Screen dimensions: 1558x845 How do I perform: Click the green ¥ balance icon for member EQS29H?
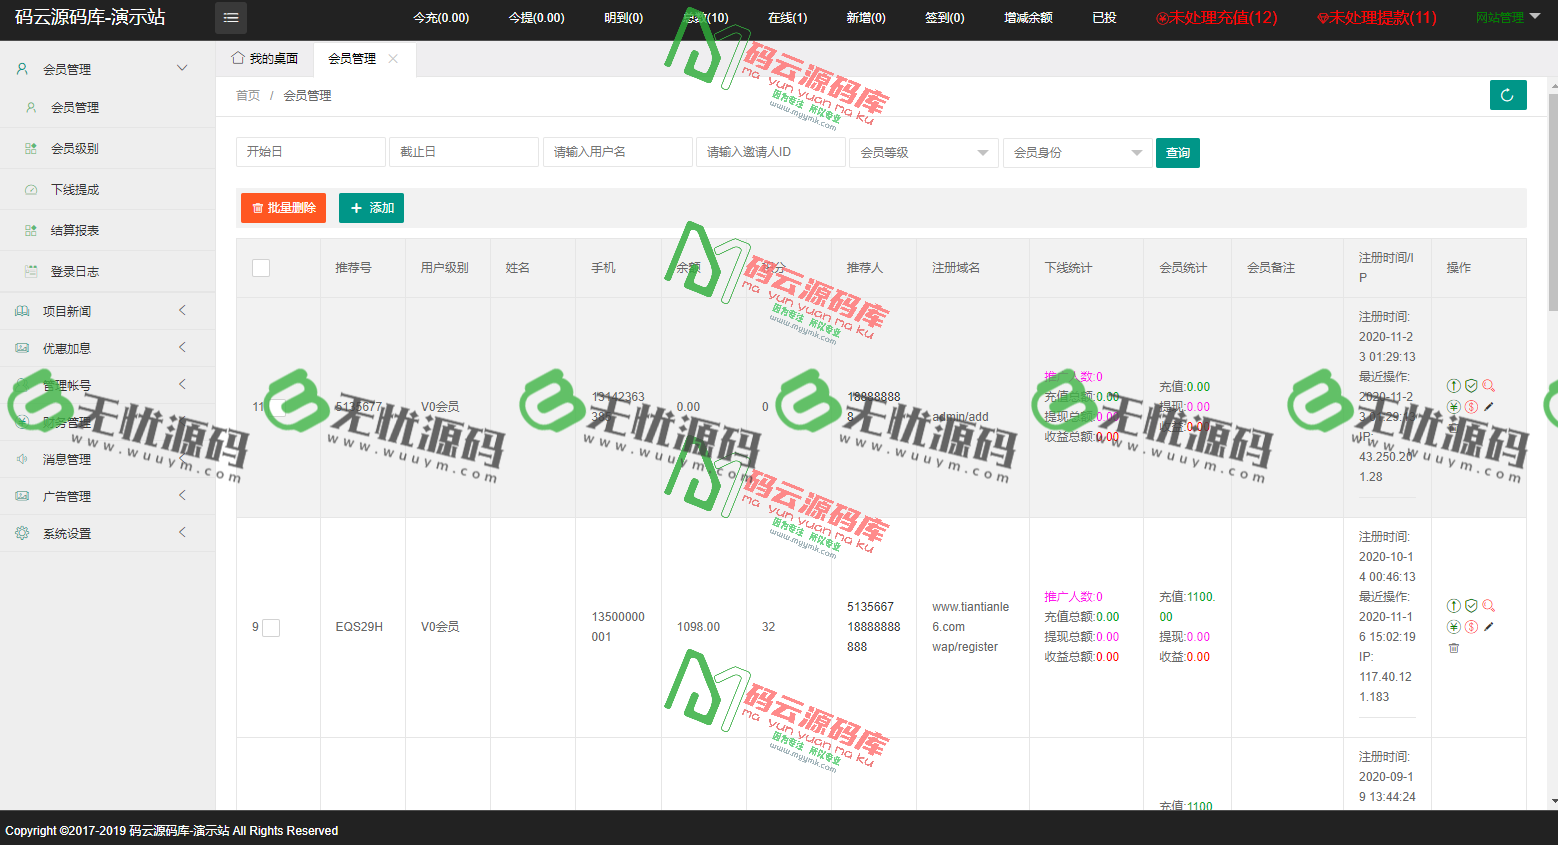tap(1453, 627)
